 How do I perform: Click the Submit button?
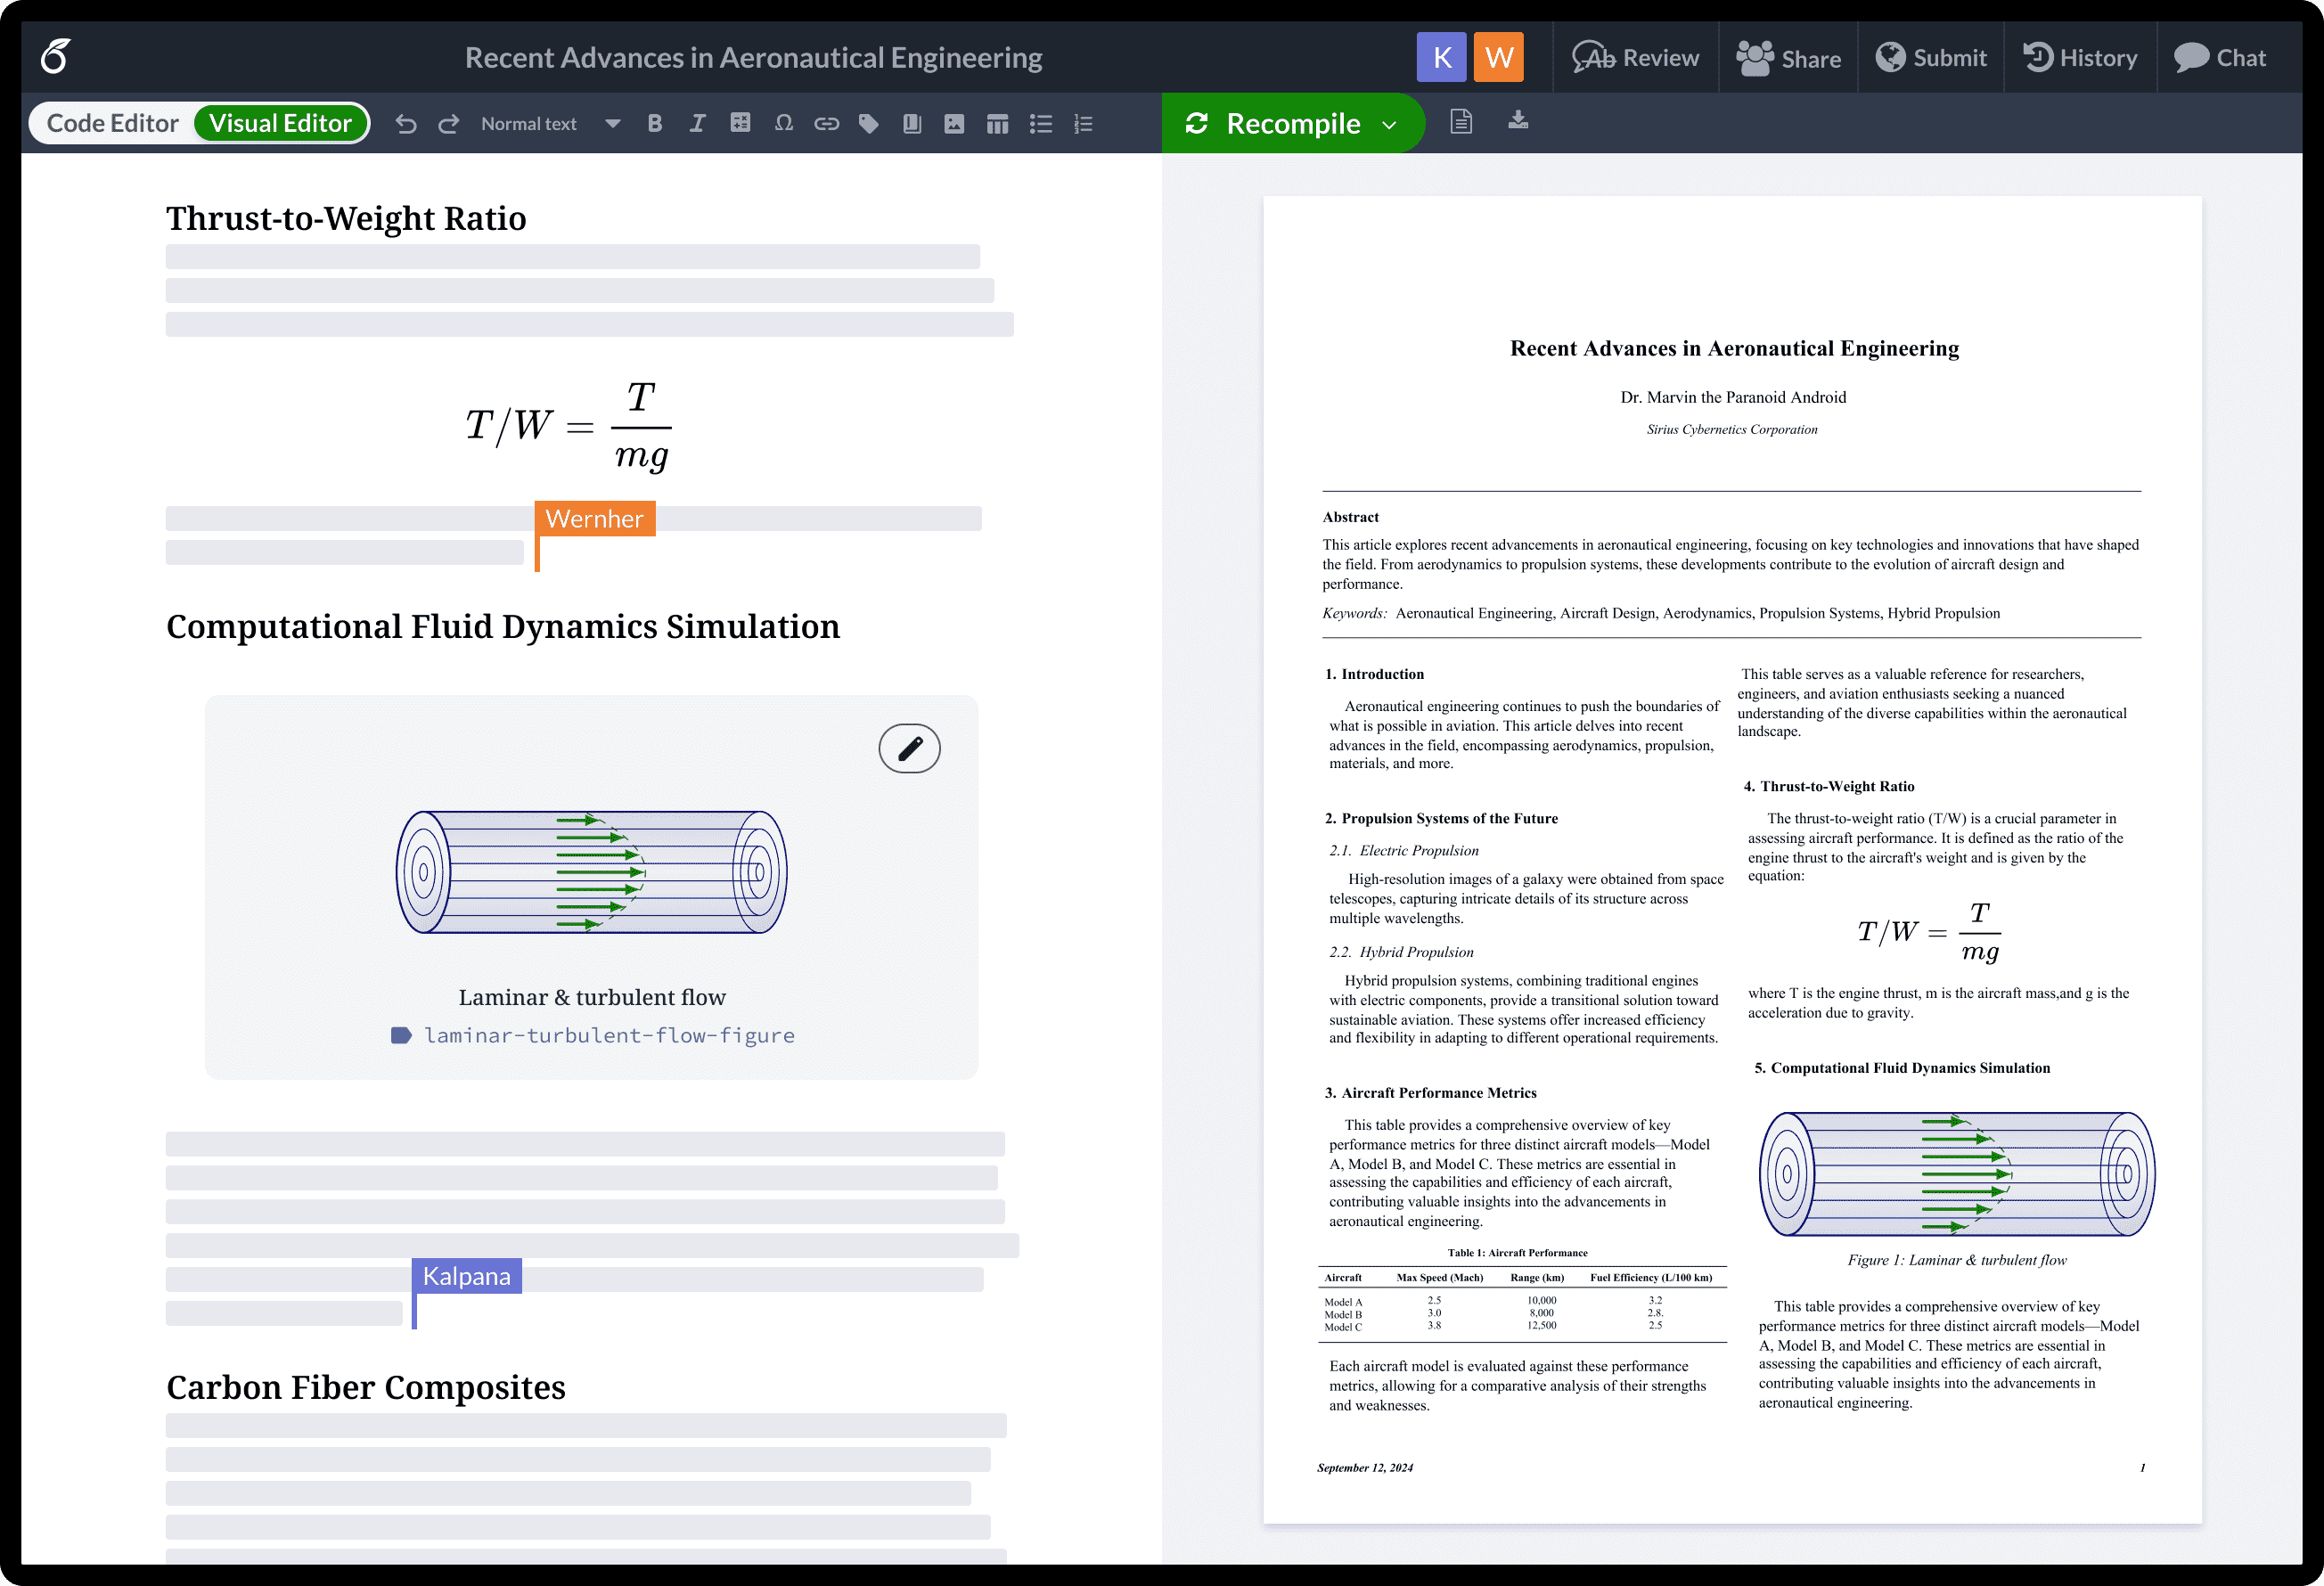[x=1935, y=58]
